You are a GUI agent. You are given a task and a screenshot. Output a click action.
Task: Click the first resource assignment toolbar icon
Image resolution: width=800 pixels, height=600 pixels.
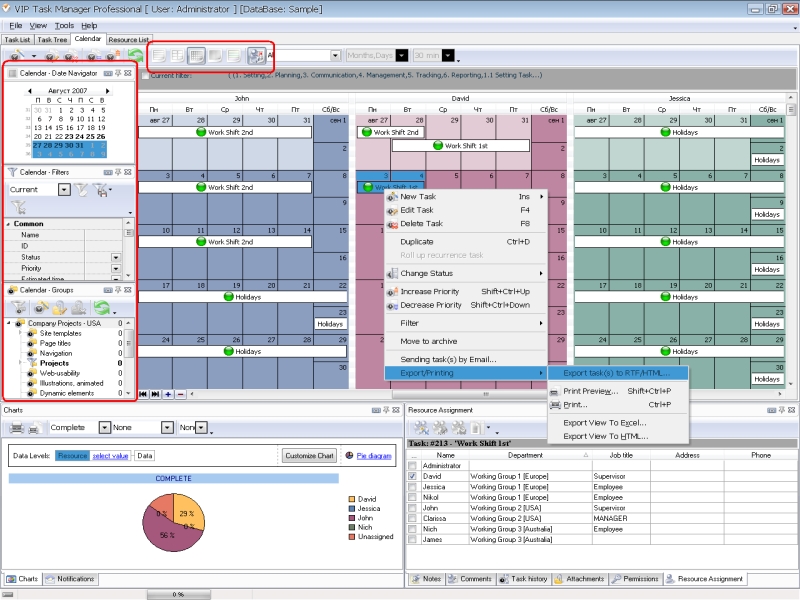pos(421,428)
